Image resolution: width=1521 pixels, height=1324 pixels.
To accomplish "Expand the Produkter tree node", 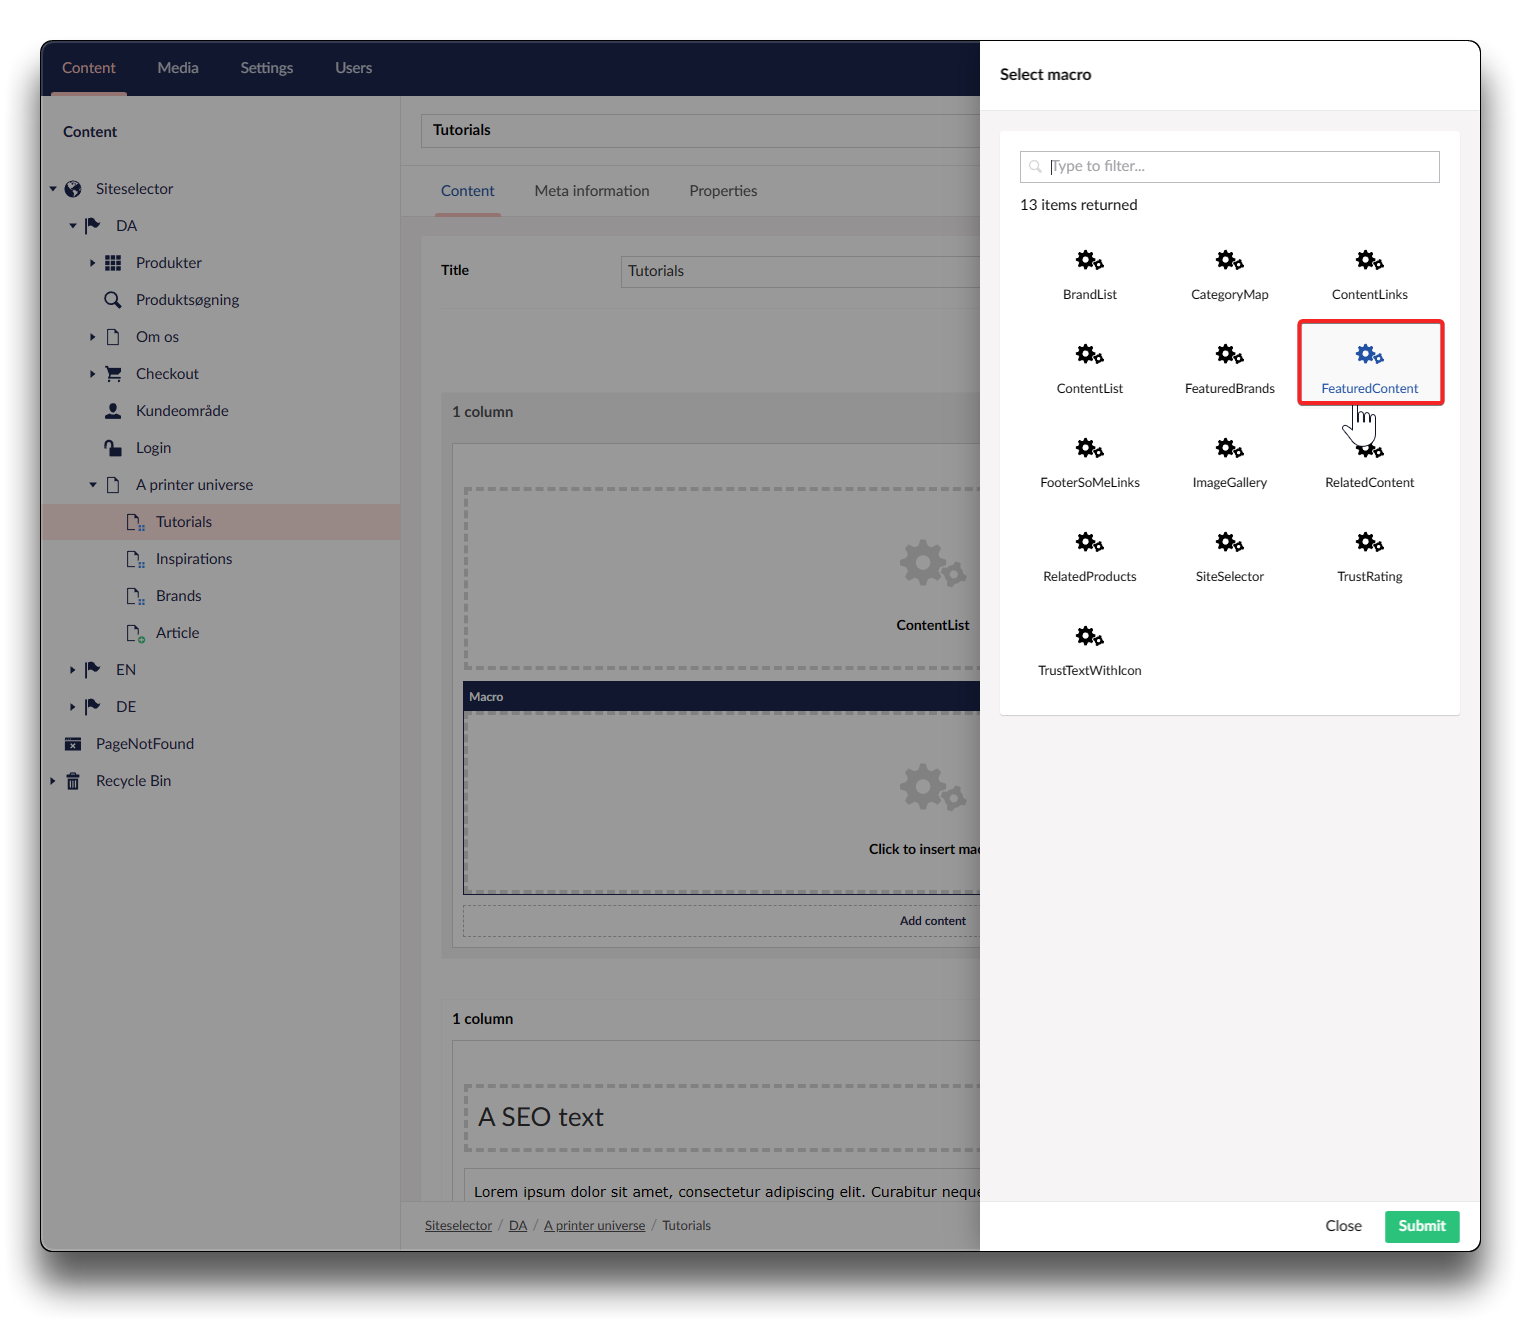I will 92,263.
